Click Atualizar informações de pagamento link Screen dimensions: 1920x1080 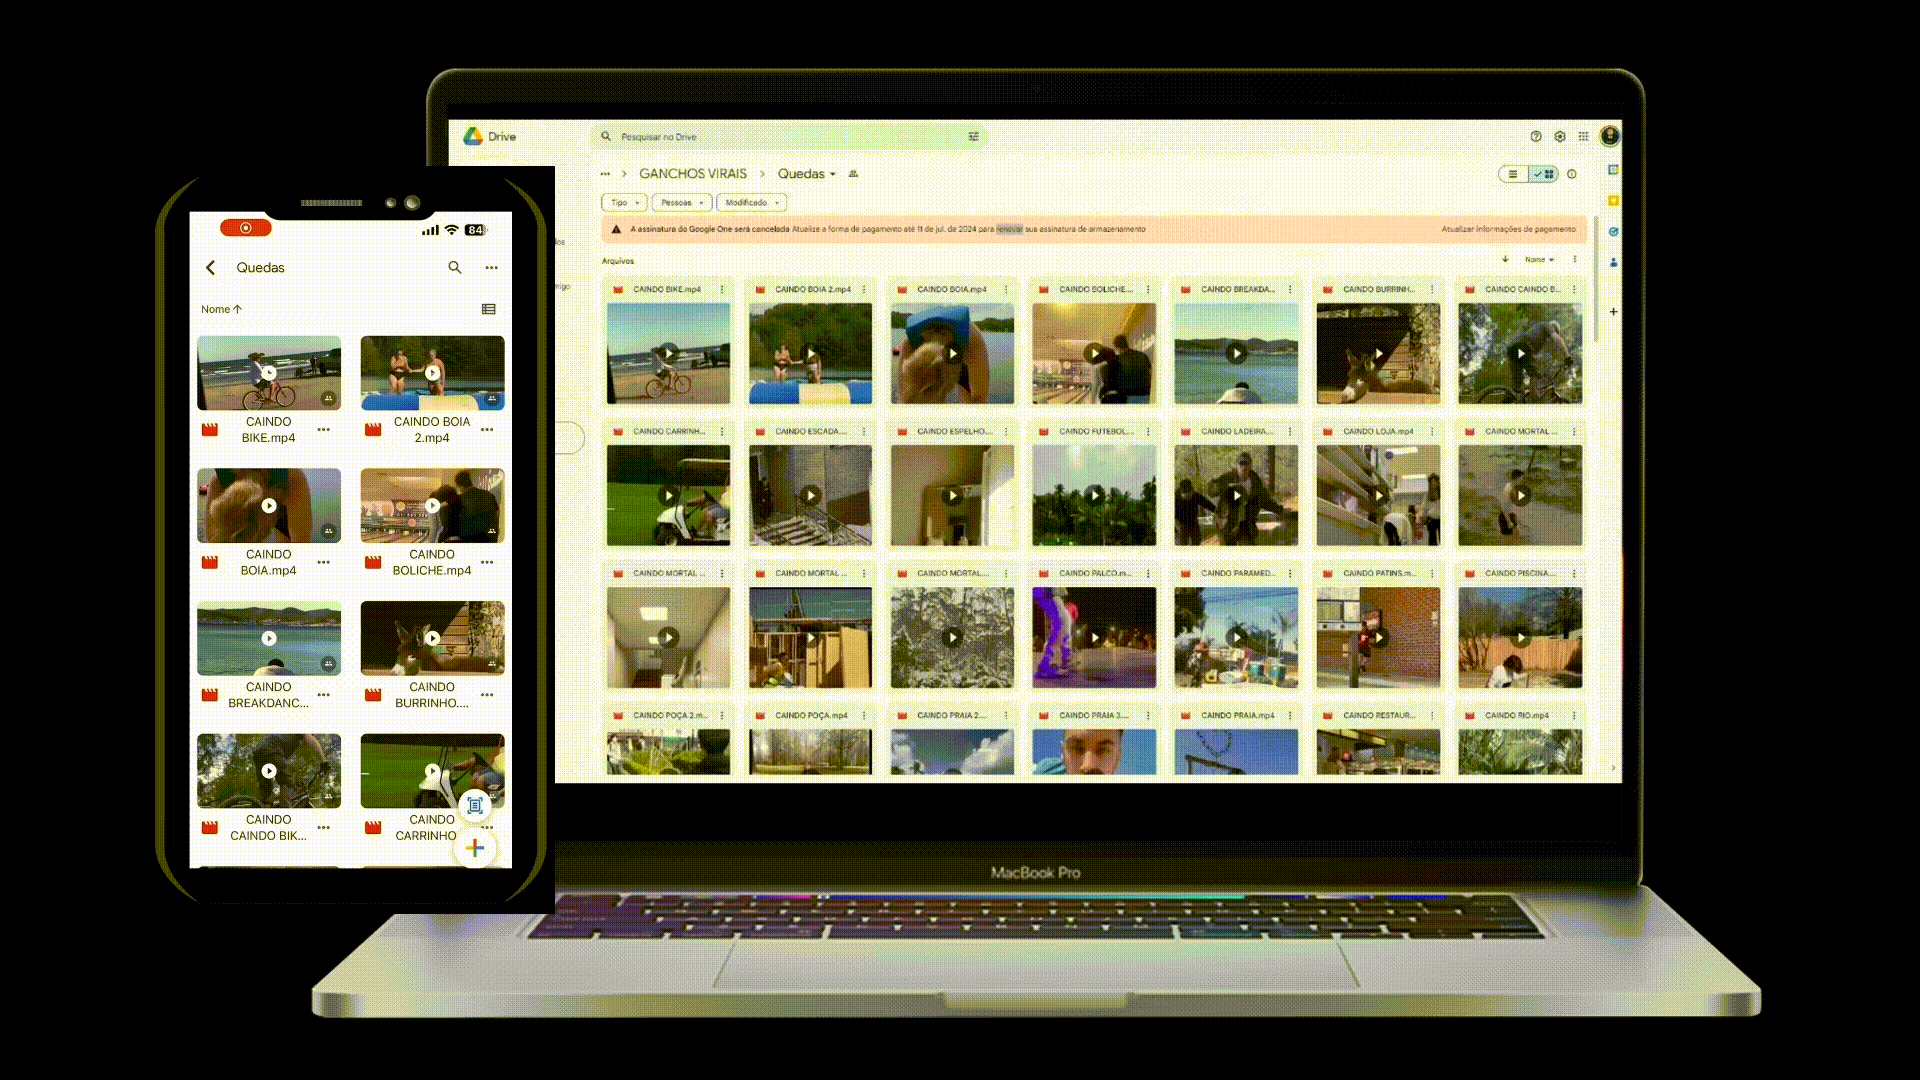[x=1508, y=229]
